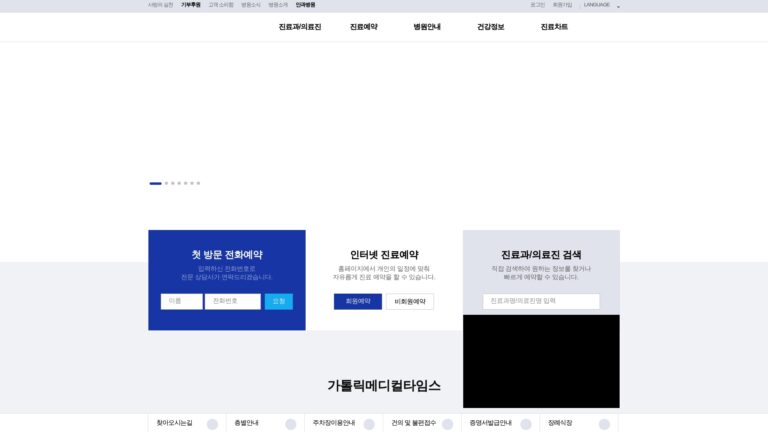The width and height of the screenshot is (768, 432).
Task: Open the 병원소식 top bar link
Action: (x=251, y=5)
